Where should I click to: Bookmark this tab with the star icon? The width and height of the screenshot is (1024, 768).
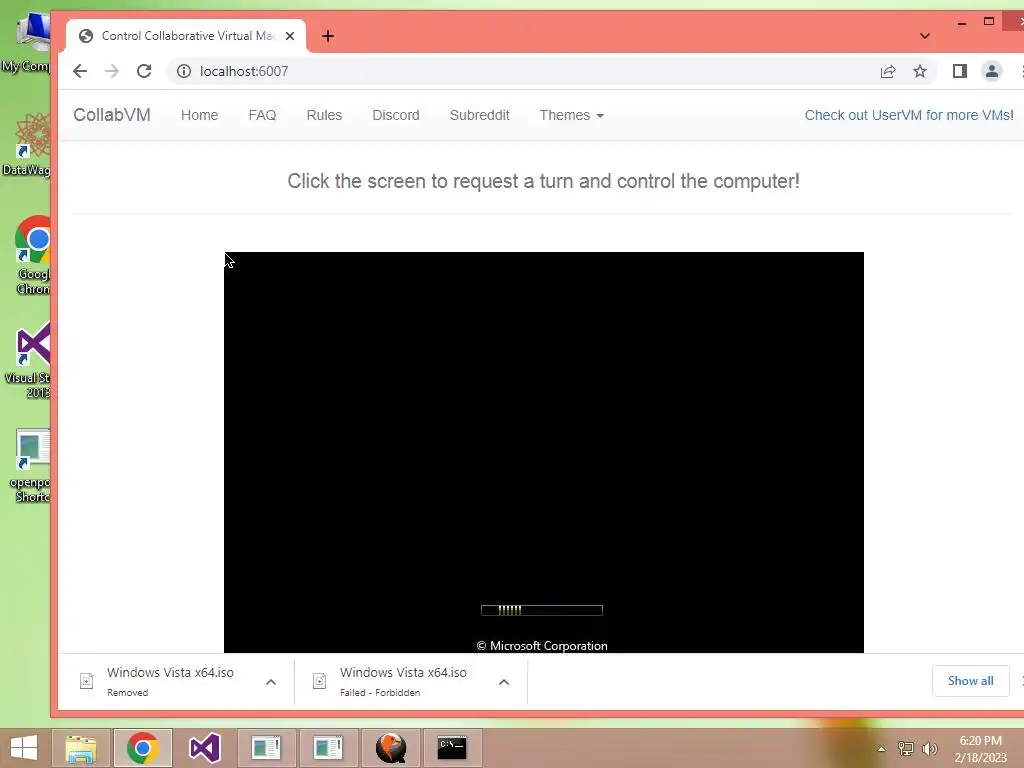pyautogui.click(x=920, y=71)
